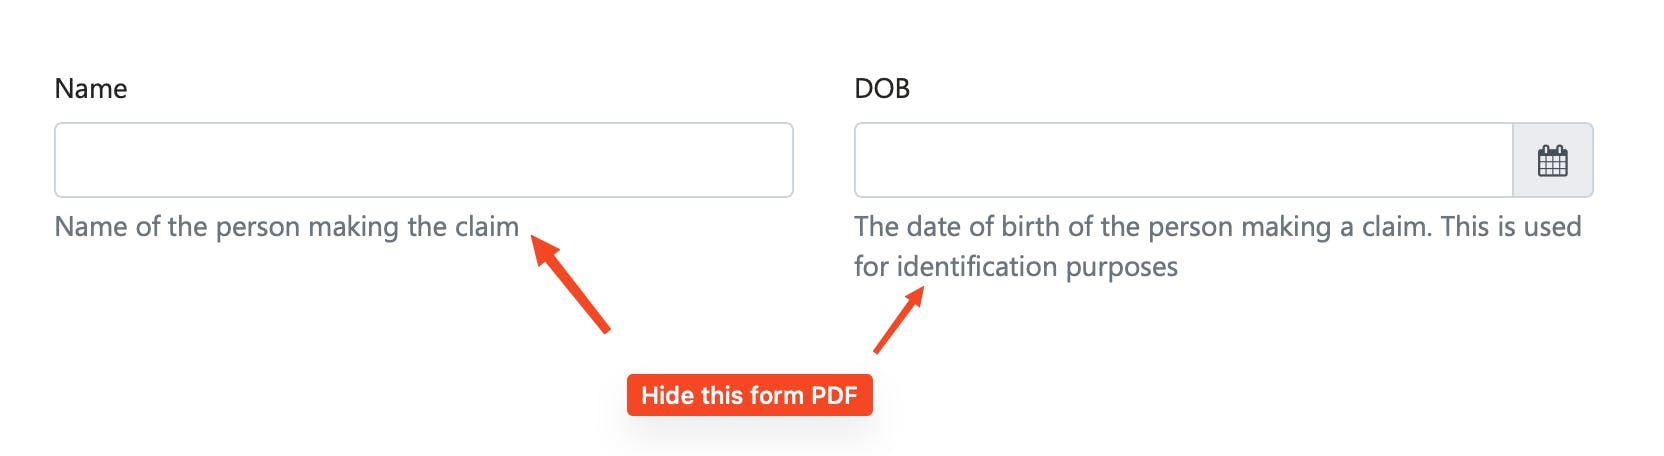Screen dimensions: 1664x456
Task: Click the "Name of the person making the claim" text
Action: coord(287,227)
